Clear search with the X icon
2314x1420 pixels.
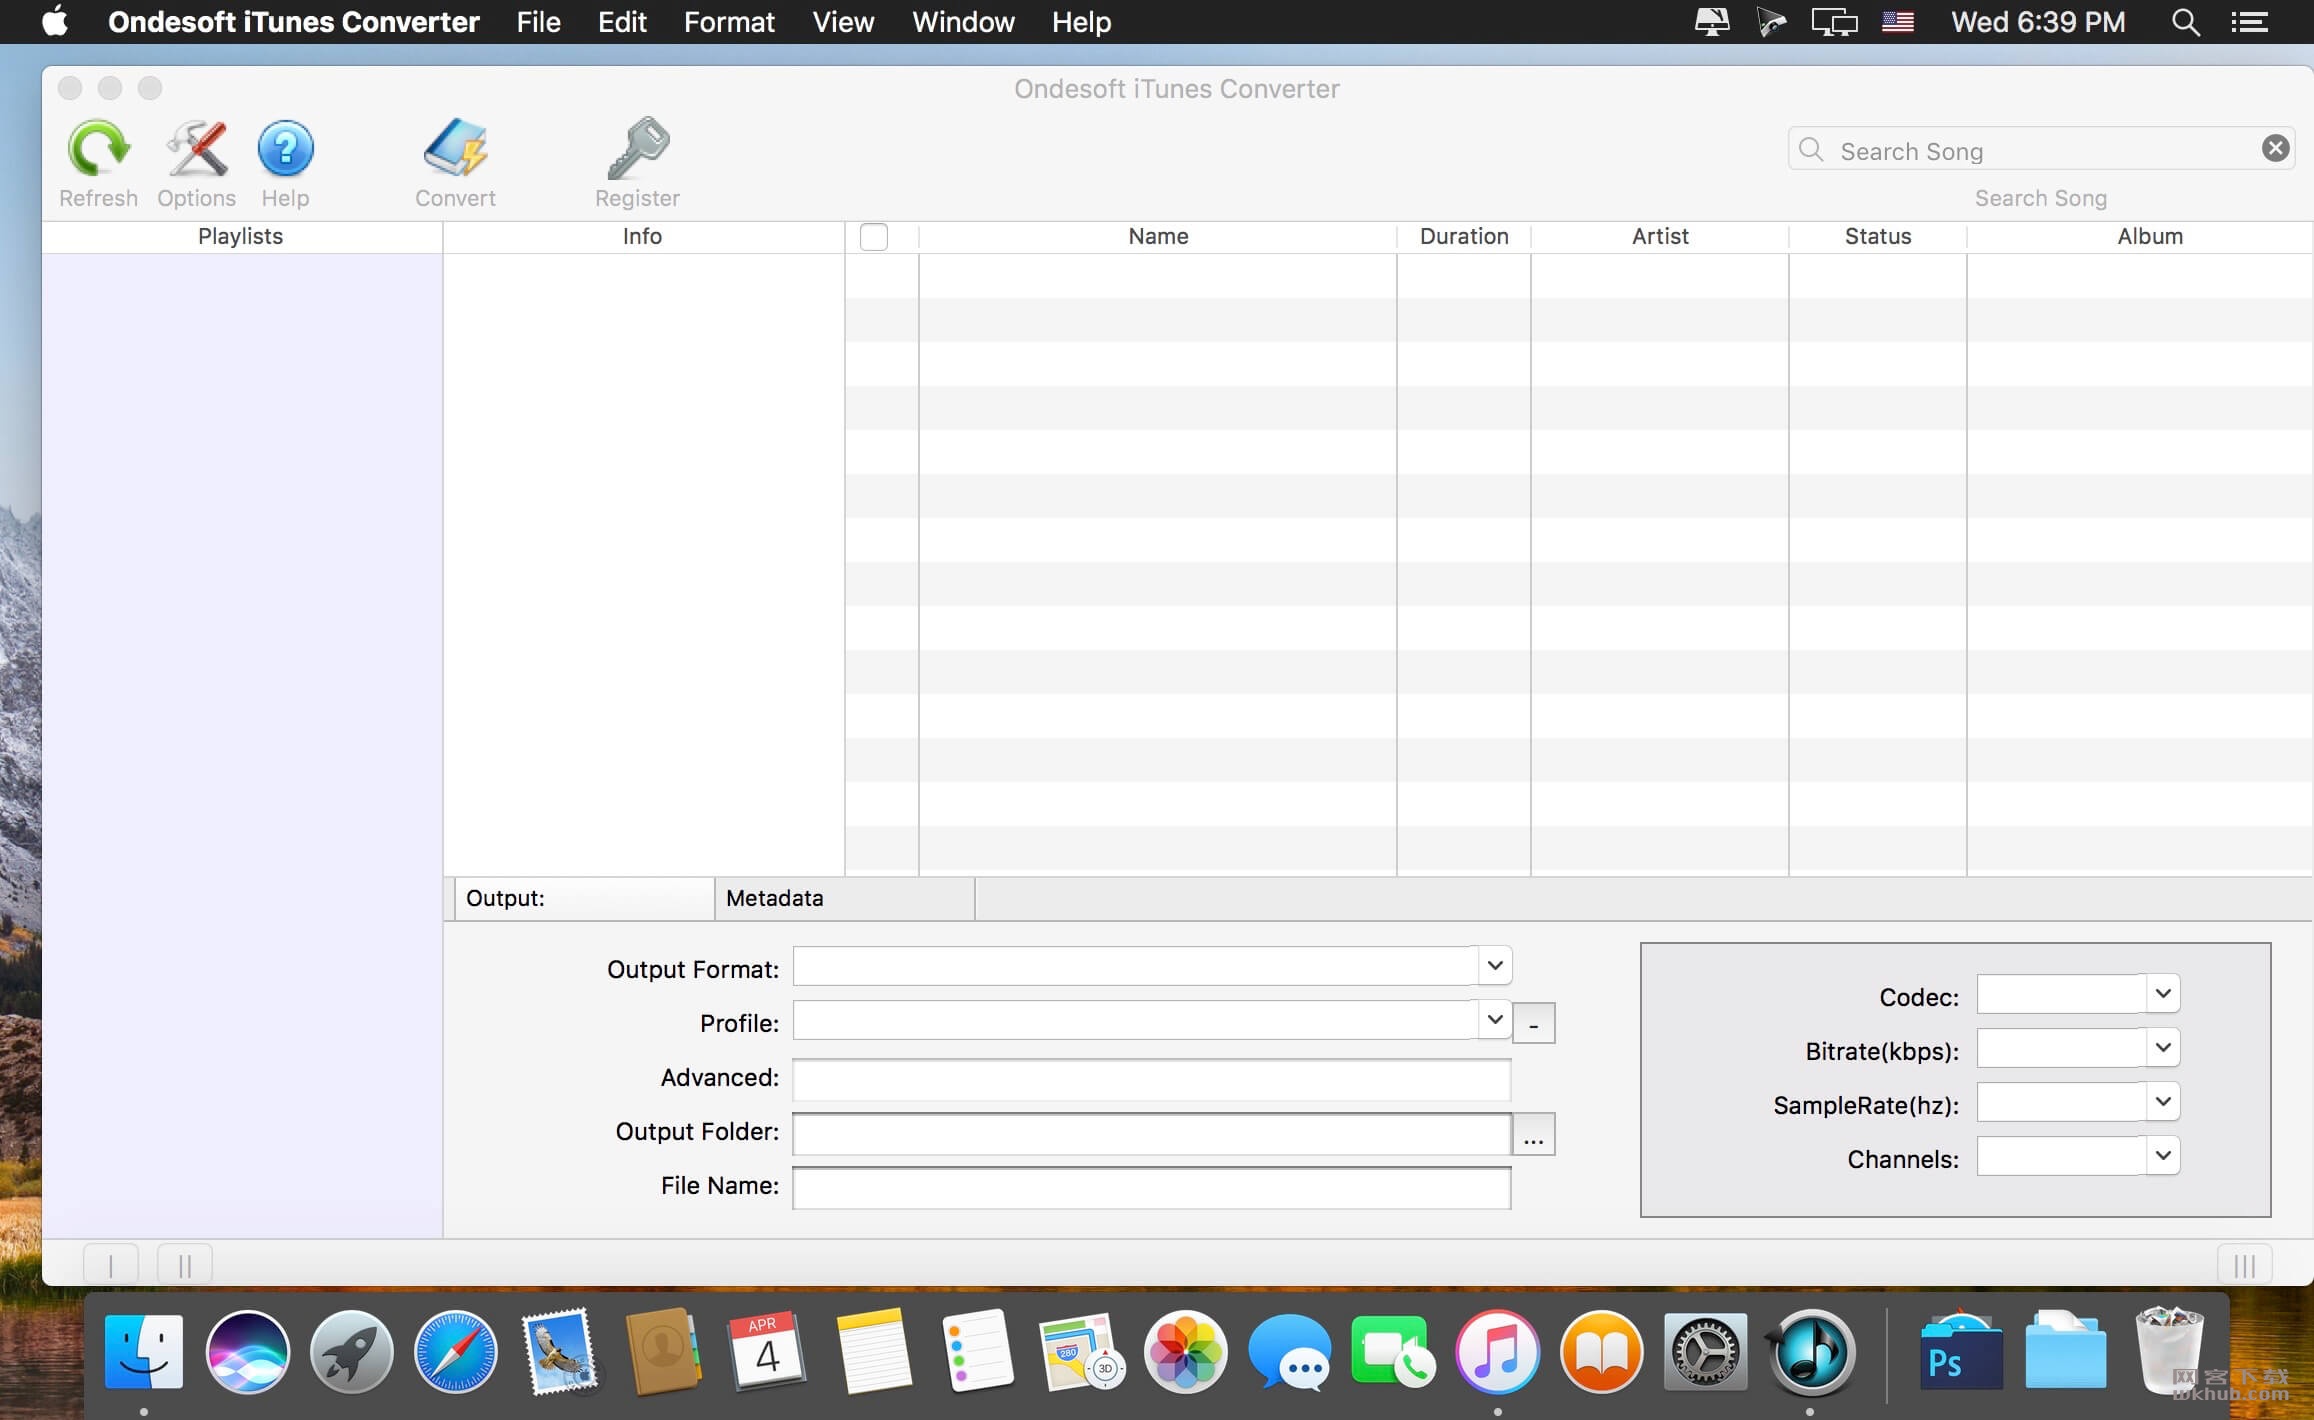coord(2275,149)
